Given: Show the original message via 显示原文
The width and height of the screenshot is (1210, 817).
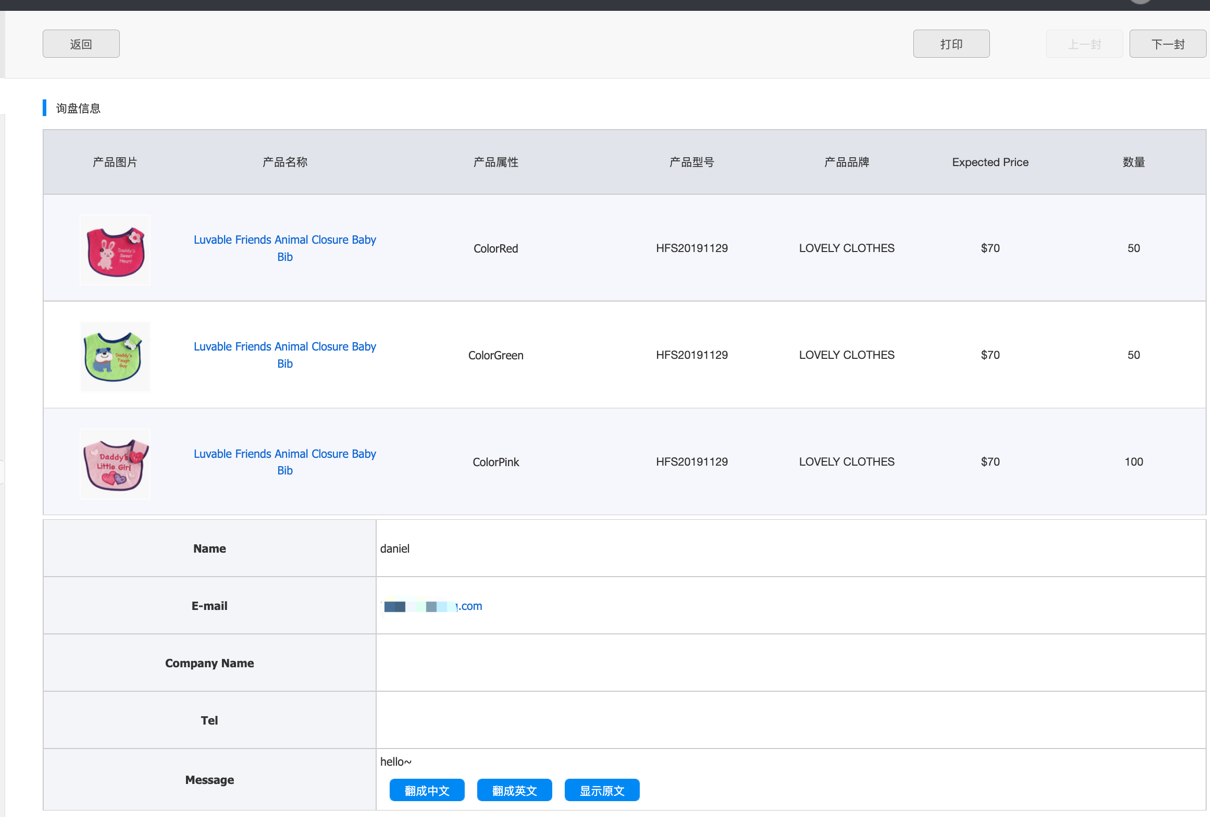Looking at the screenshot, I should point(602,790).
